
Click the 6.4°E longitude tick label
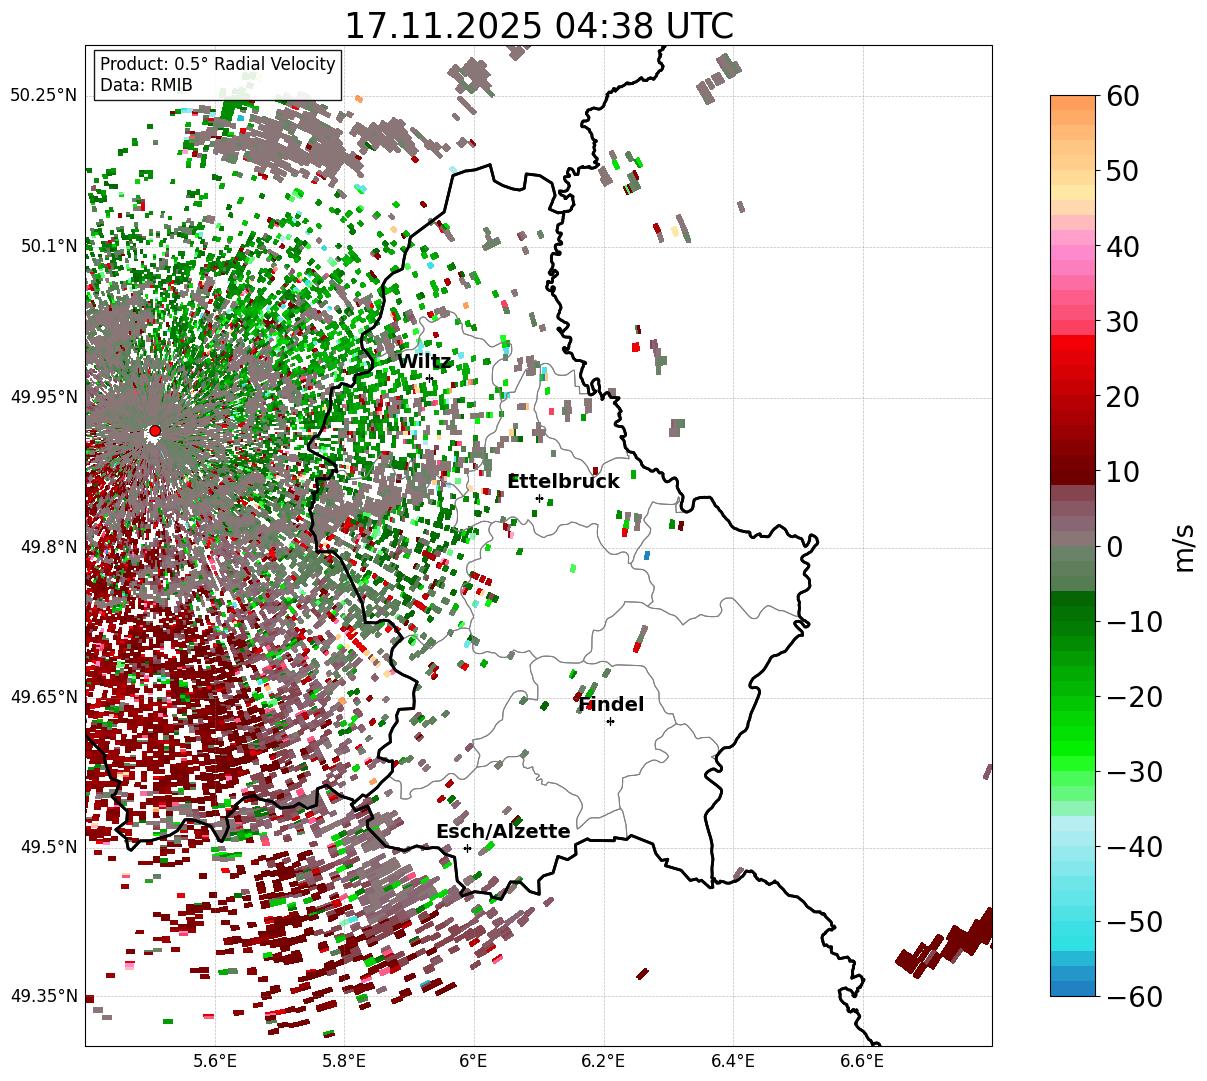coord(733,1061)
